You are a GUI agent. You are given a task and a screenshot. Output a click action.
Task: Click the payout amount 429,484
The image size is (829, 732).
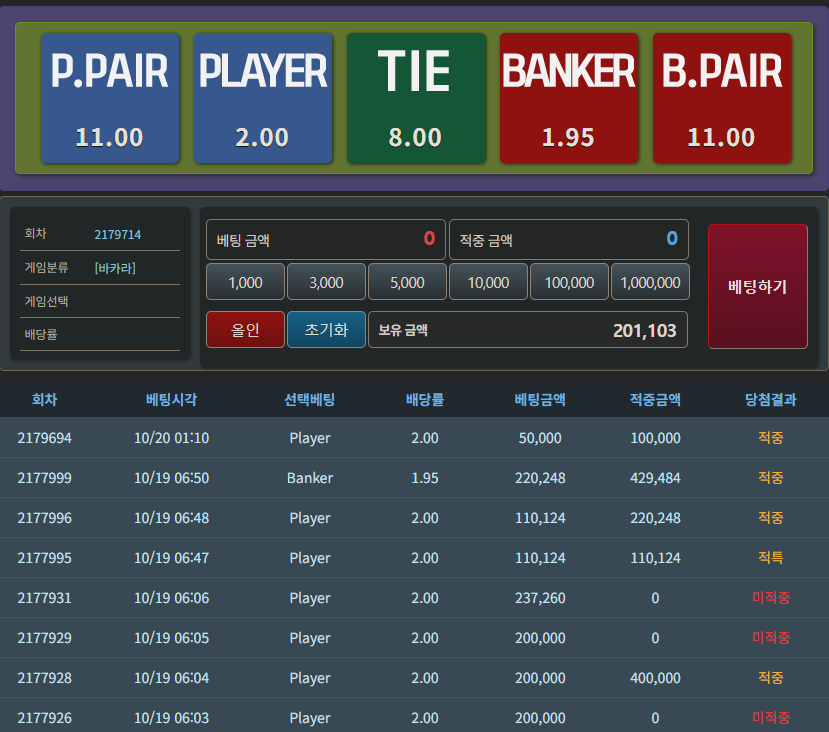pos(655,478)
